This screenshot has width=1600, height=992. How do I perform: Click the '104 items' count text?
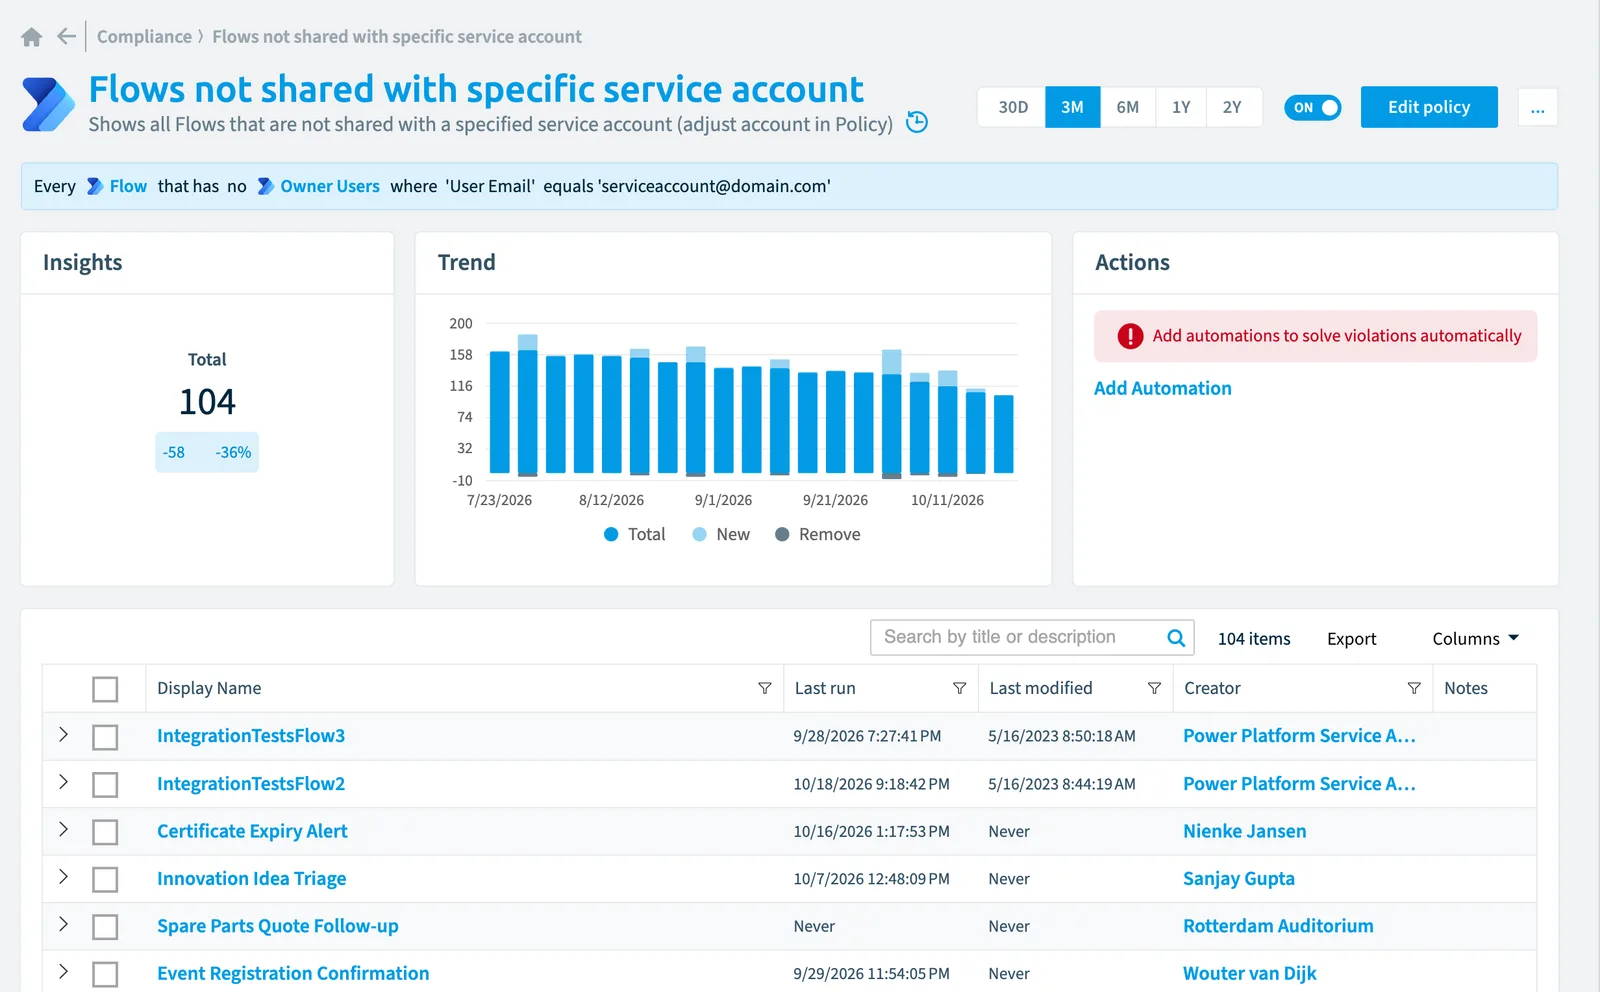click(1254, 639)
